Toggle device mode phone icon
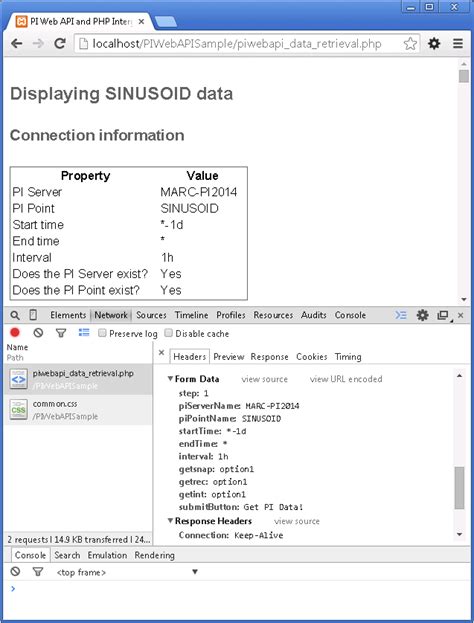 tap(33, 315)
